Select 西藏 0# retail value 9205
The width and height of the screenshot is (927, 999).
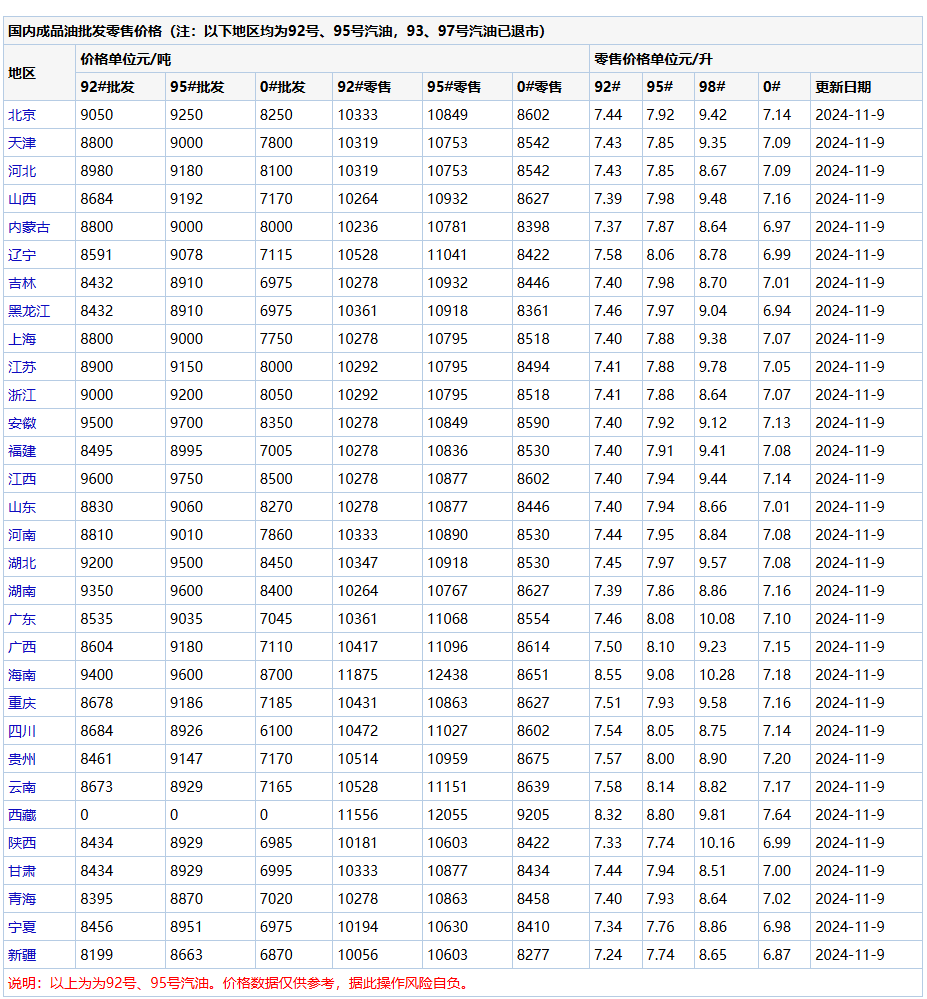coord(533,816)
